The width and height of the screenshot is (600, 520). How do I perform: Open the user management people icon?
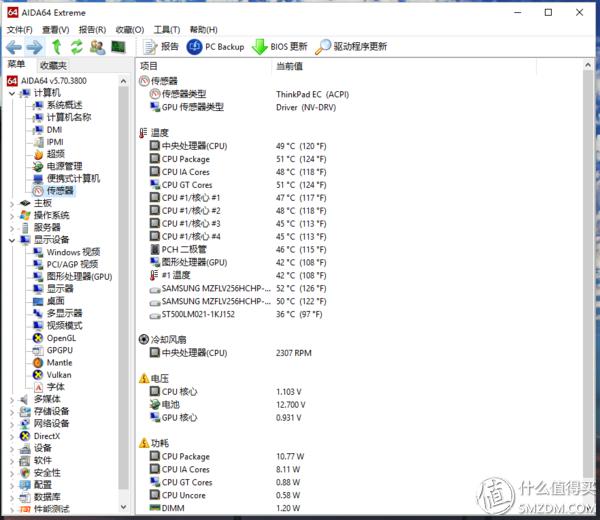97,47
